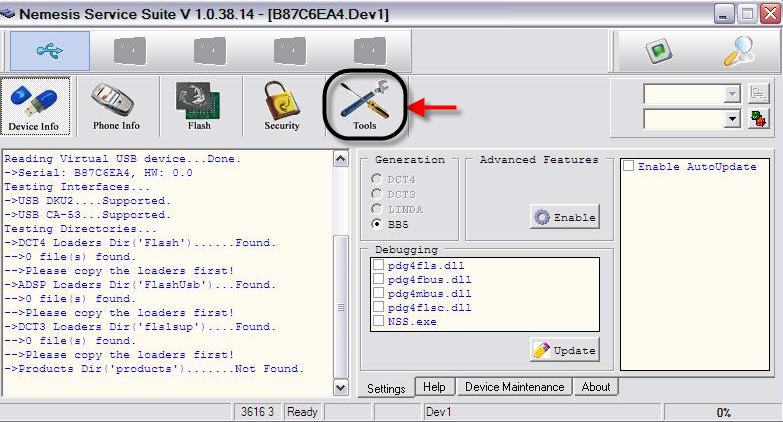Switch to the About tab
This screenshot has height=422, width=783.
pos(596,387)
